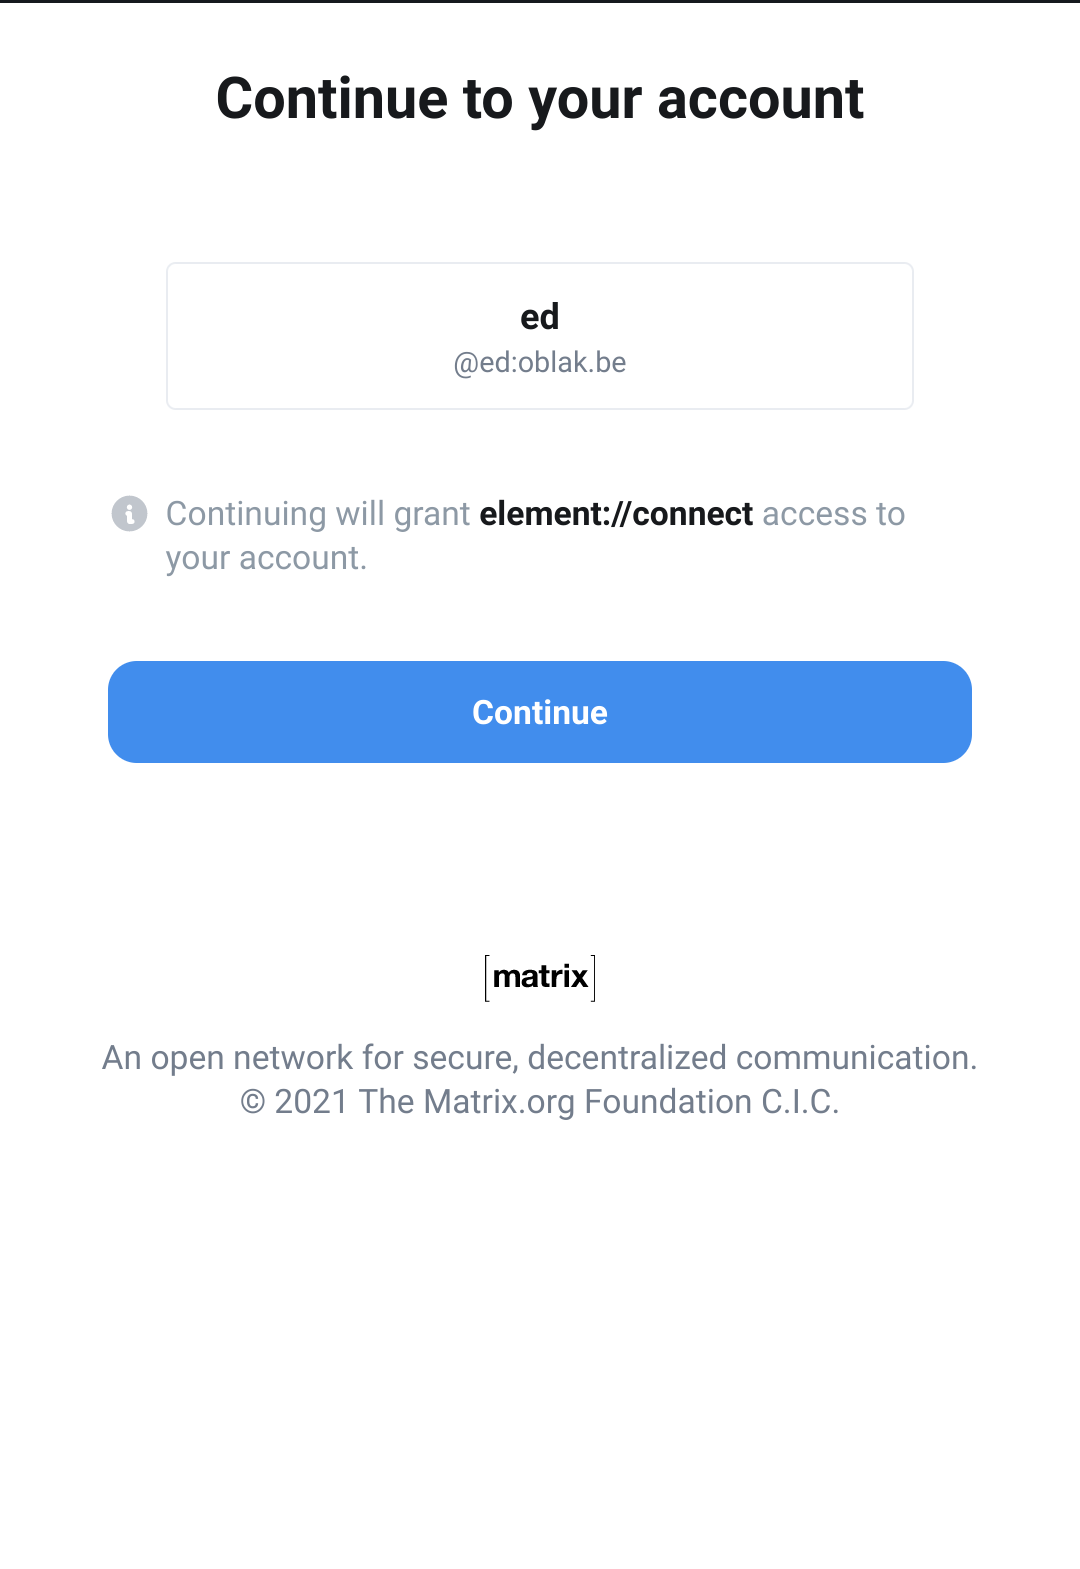Click the info icon beside the access notice
The image size is (1080, 1569).
coord(129,514)
